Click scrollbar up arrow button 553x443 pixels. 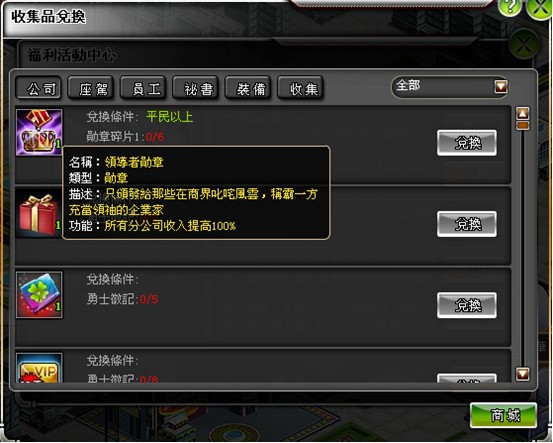522,113
